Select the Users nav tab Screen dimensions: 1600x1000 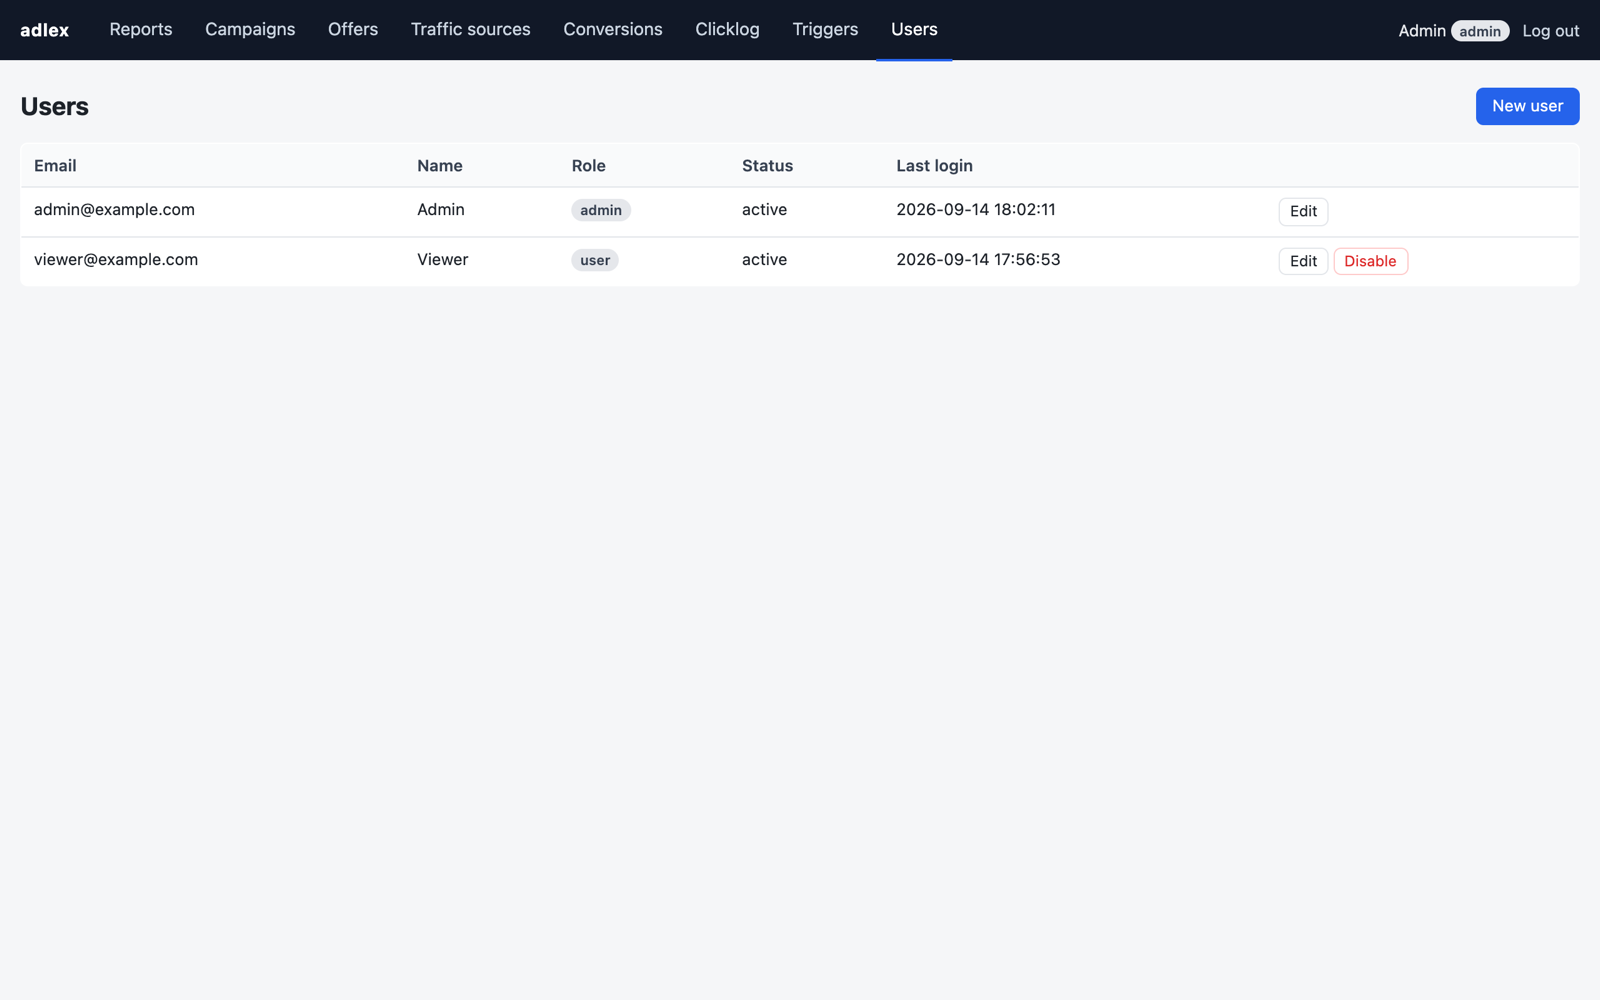(x=914, y=30)
